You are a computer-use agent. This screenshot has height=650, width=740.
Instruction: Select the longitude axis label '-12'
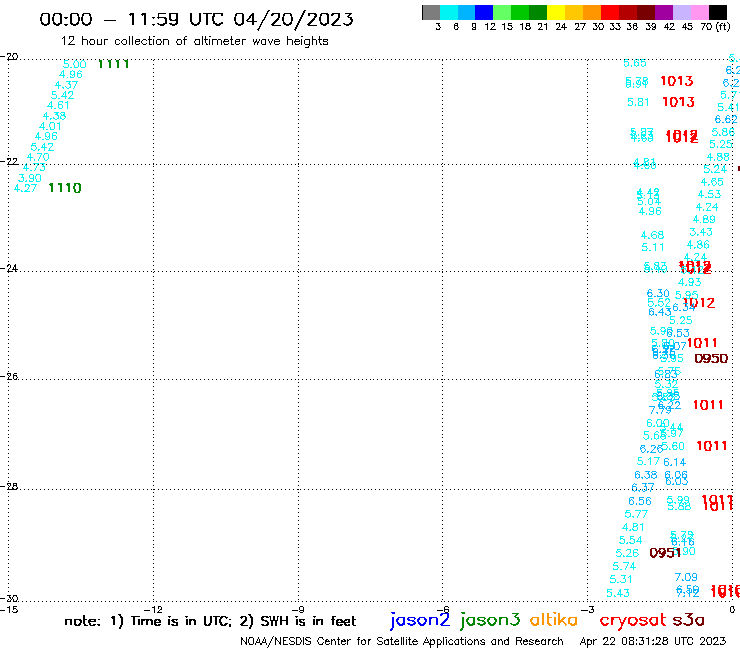153,609
